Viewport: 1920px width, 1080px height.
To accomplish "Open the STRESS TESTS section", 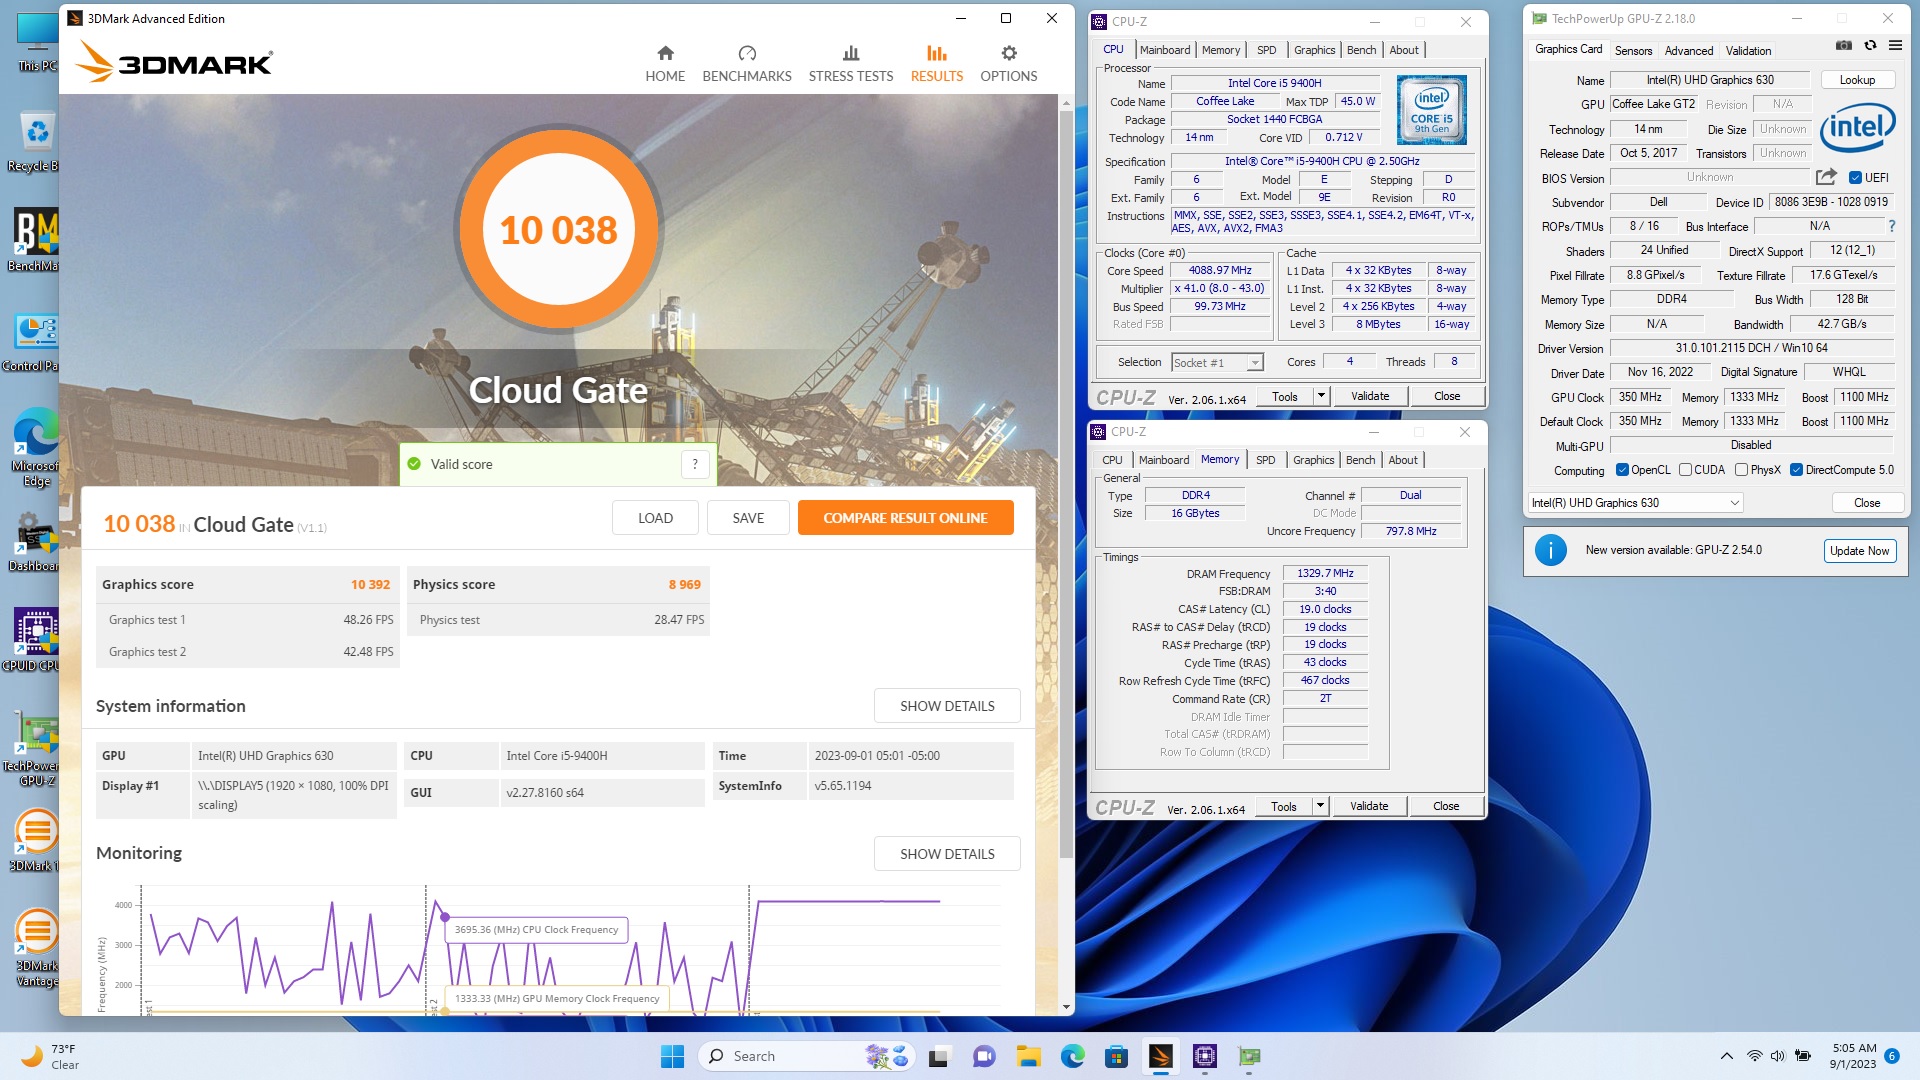I will pos(851,63).
